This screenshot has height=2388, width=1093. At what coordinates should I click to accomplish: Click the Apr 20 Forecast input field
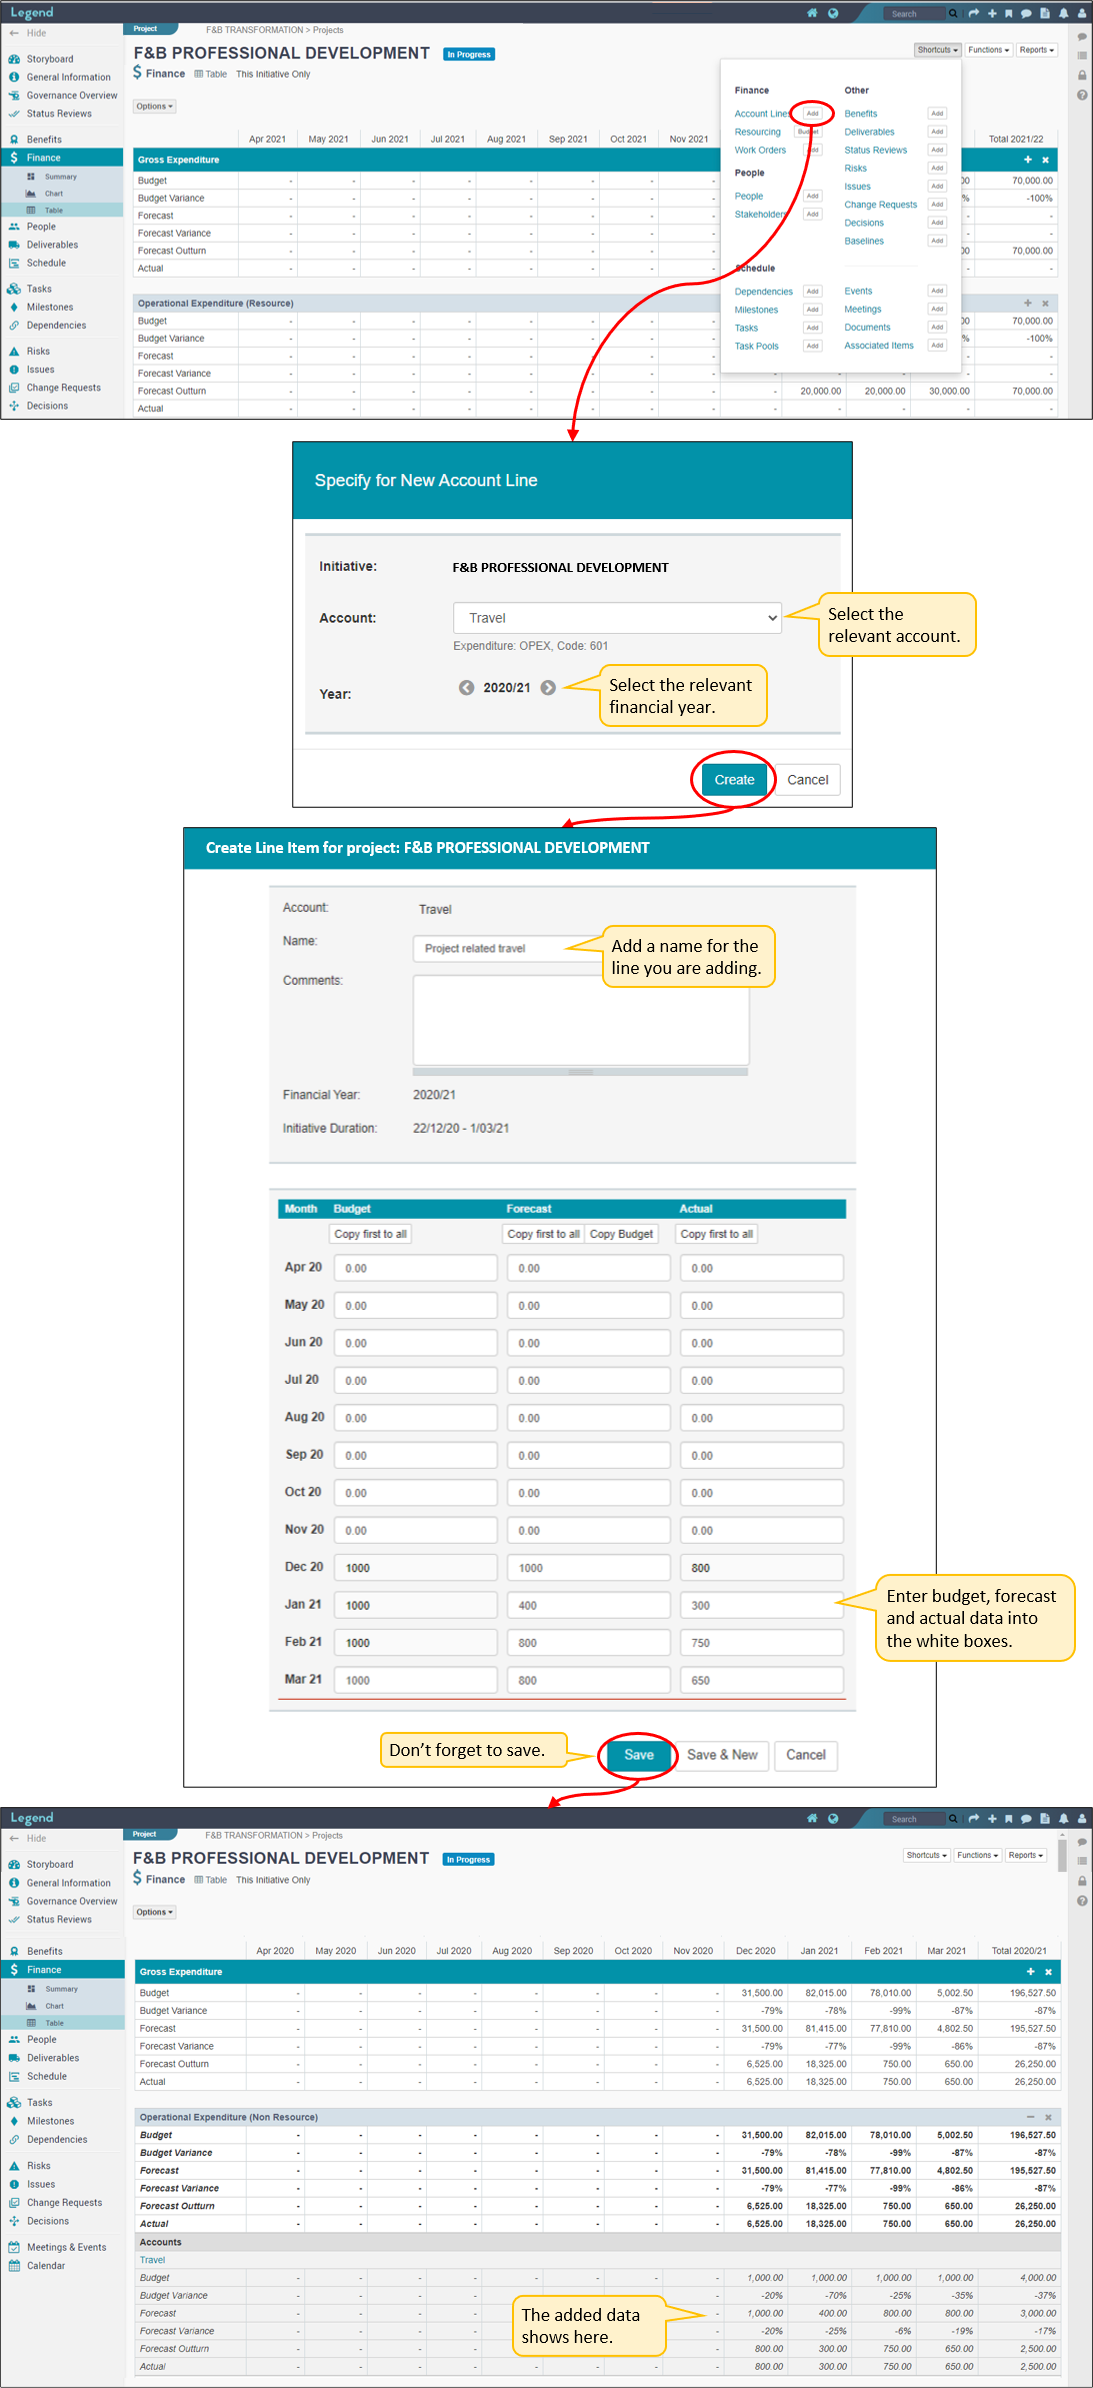pyautogui.click(x=588, y=1268)
